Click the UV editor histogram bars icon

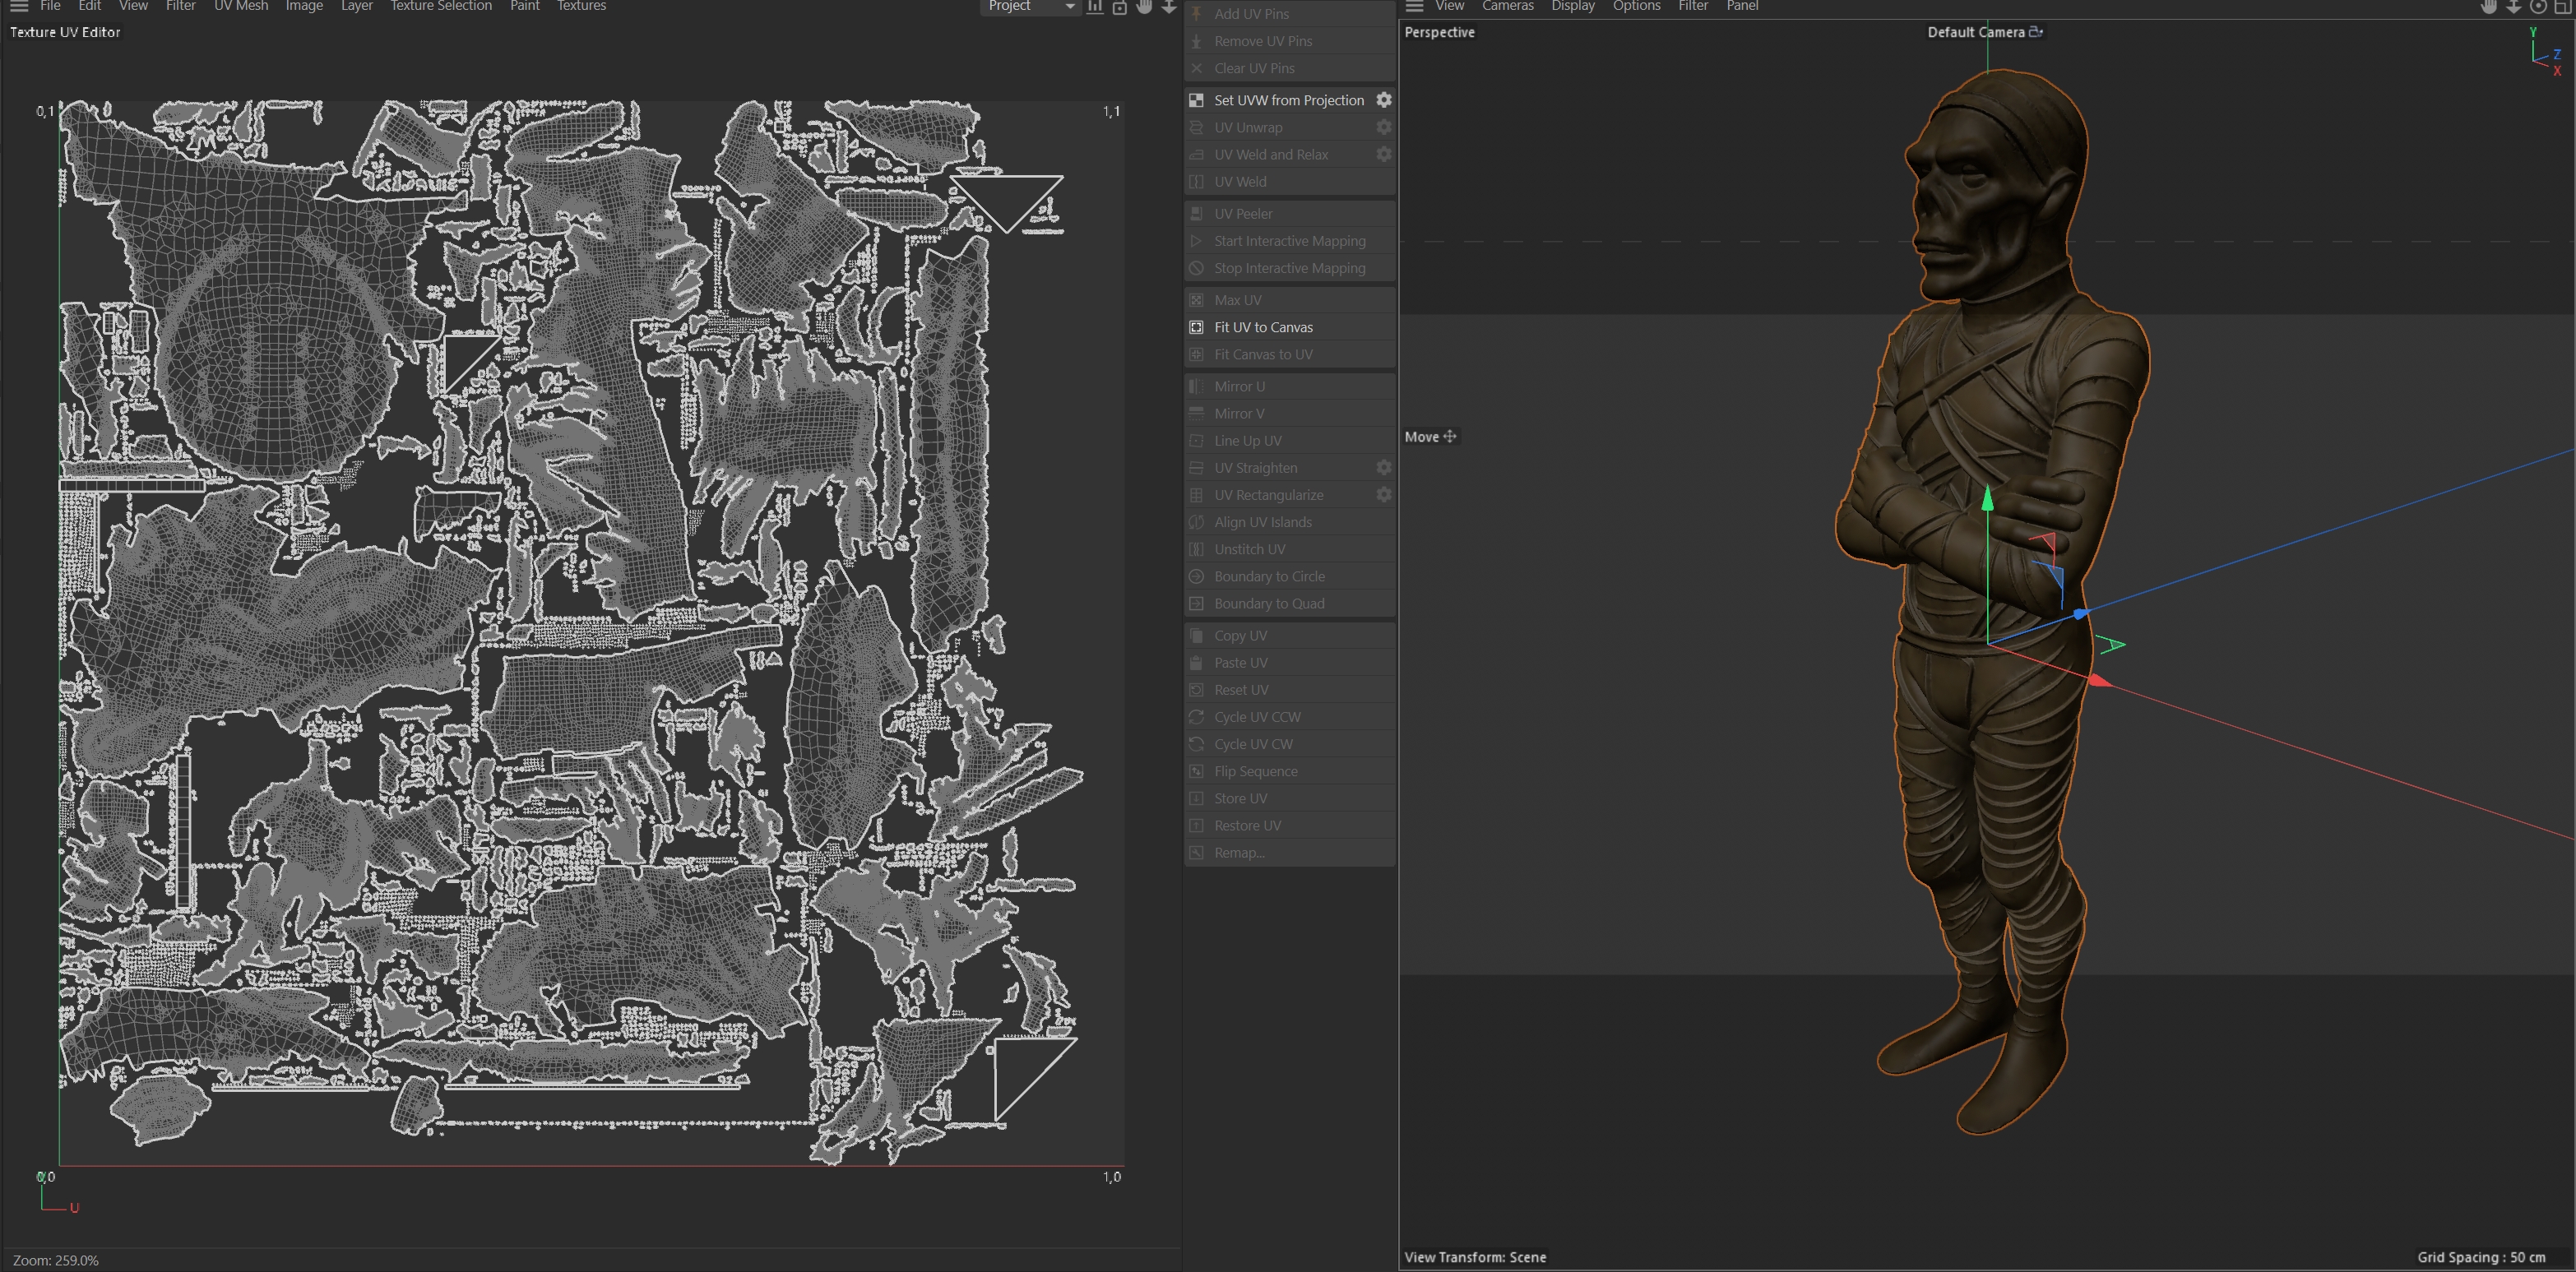coord(1096,6)
